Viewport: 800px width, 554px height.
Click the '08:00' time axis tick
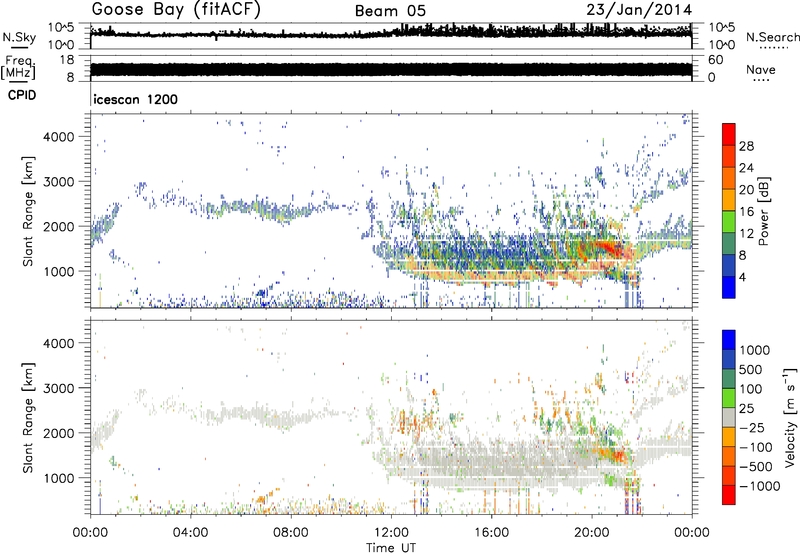click(x=291, y=533)
